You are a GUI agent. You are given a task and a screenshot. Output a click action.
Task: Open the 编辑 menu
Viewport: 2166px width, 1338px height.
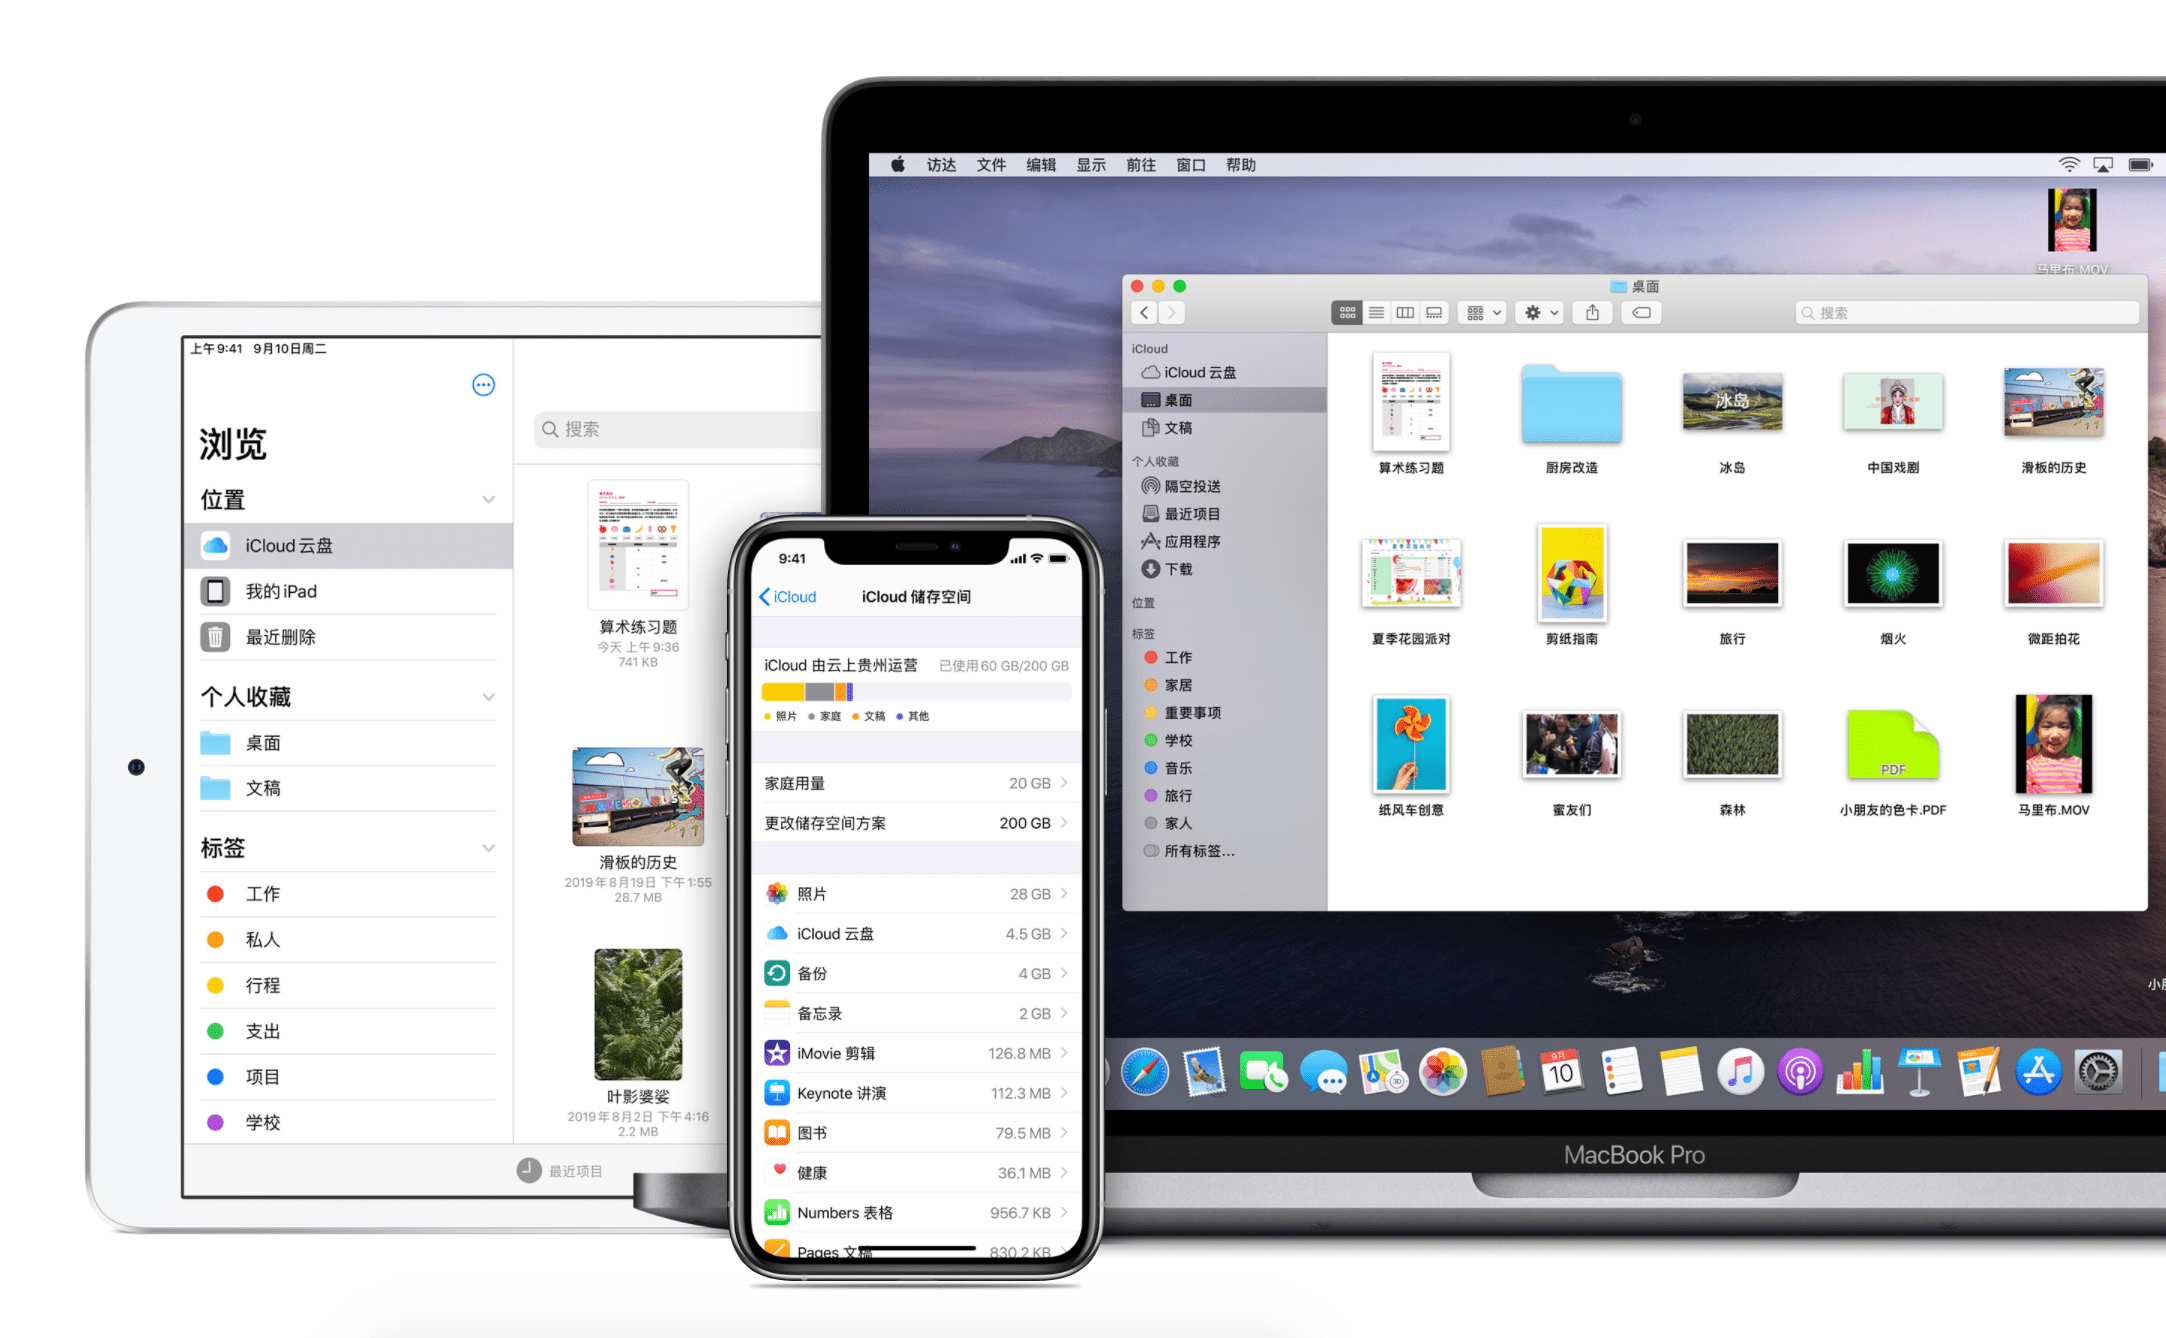pyautogui.click(x=1041, y=165)
